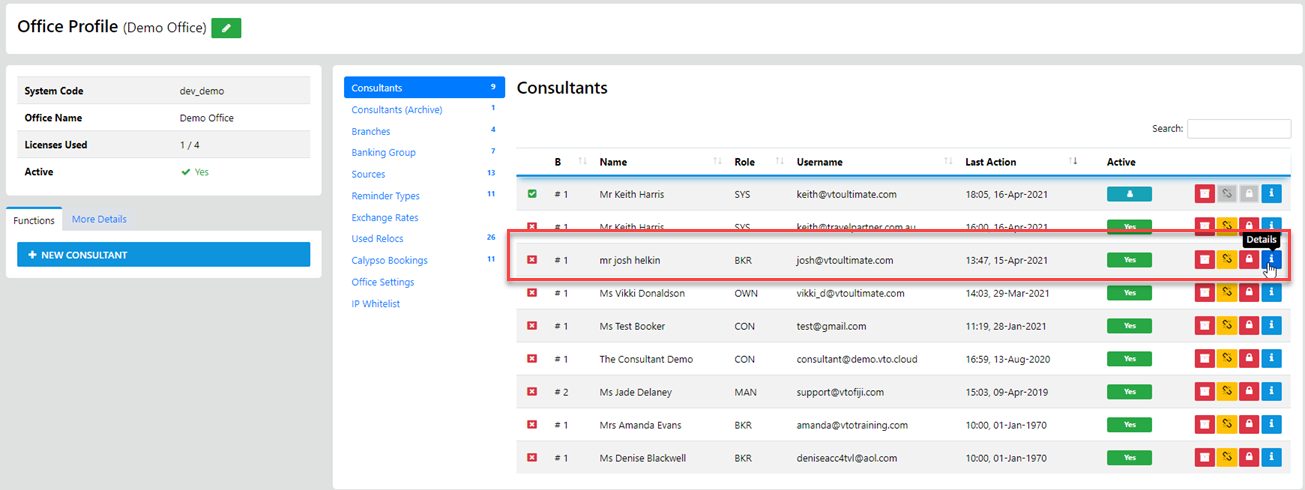Click the green pencil edit icon beside Office Profile
Screen dimensions: 1305x490
226,28
